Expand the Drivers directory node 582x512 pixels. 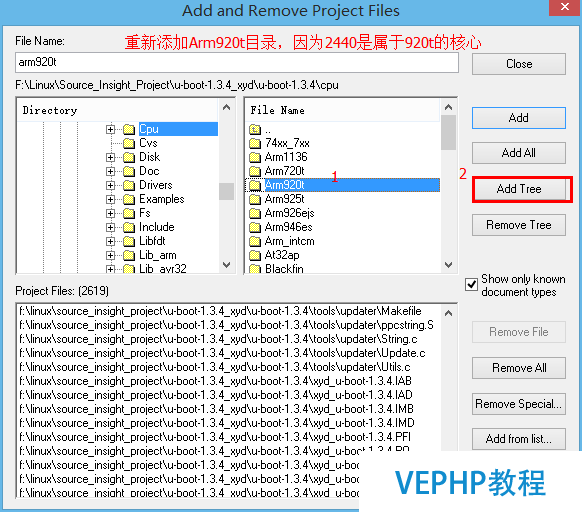pyautogui.click(x=110, y=185)
